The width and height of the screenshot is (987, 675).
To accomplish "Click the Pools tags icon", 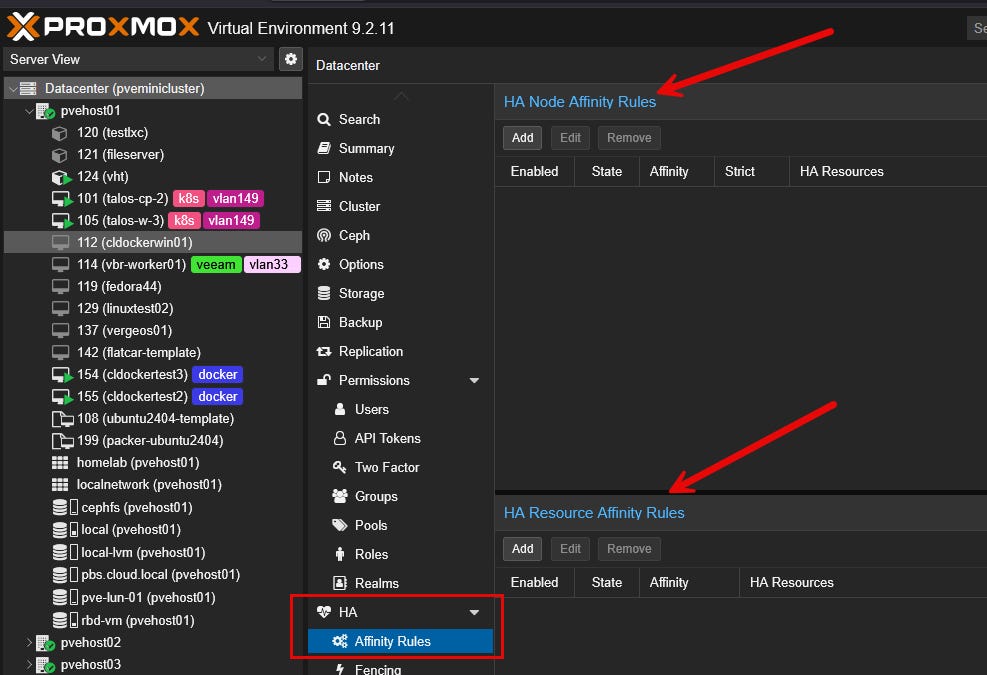I will (340, 525).
